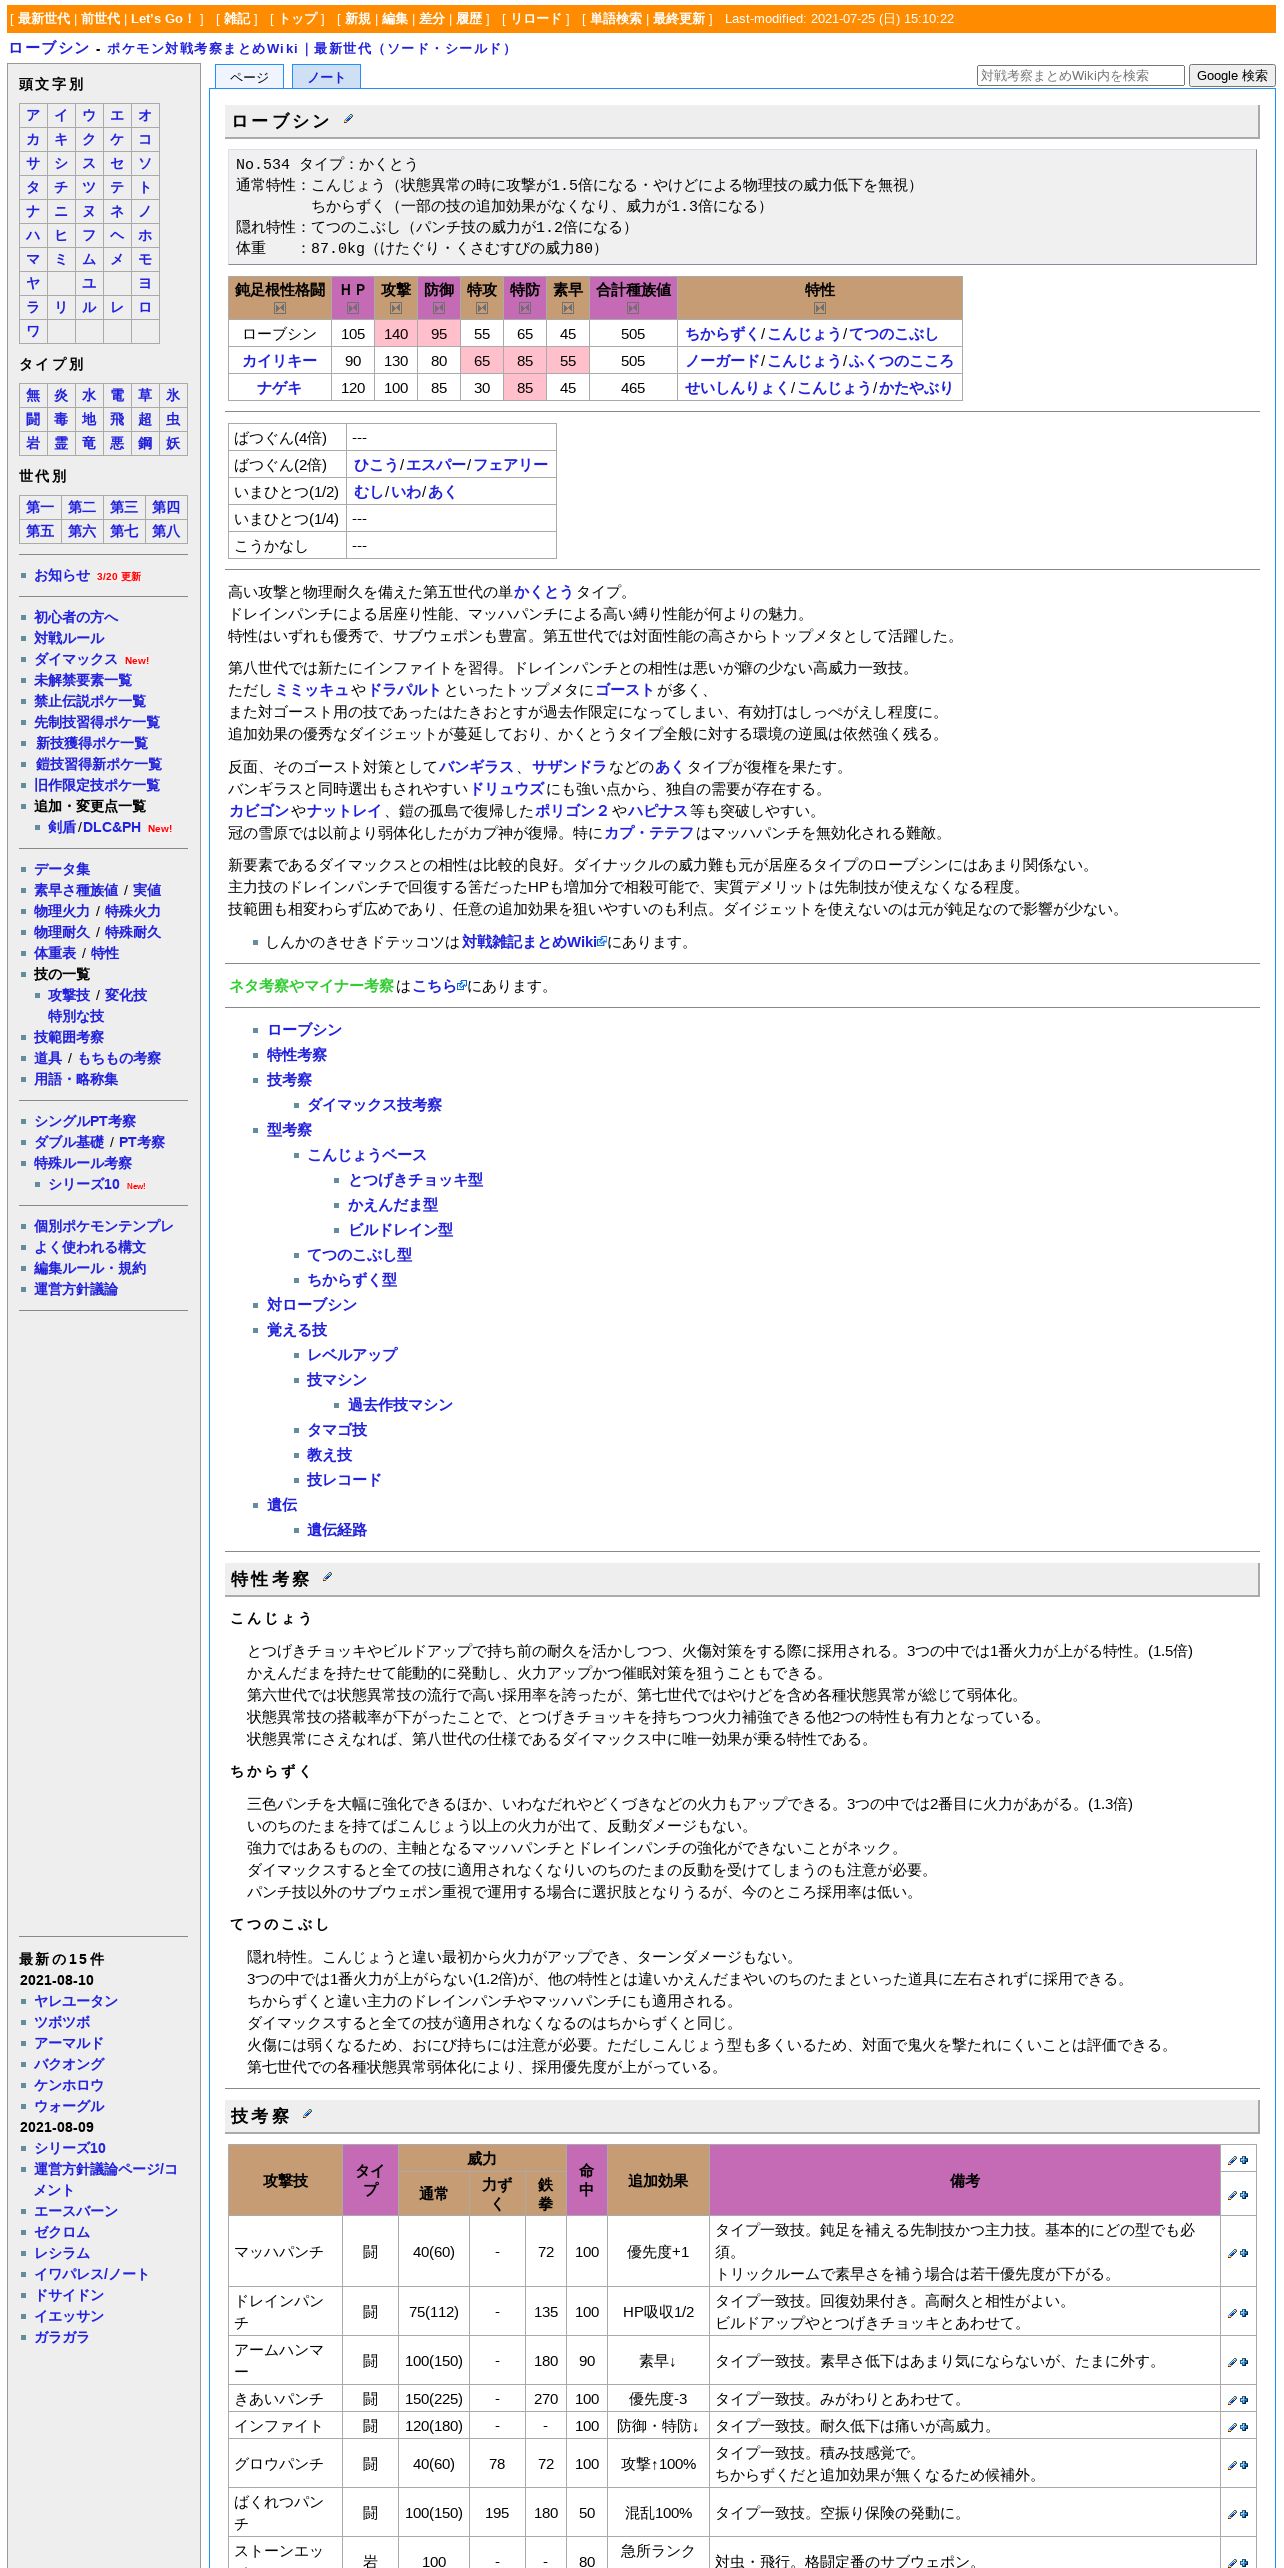The image size is (1284, 2568).
Task: Click pencil edit icon in インファイト row
Action: tap(1233, 2427)
